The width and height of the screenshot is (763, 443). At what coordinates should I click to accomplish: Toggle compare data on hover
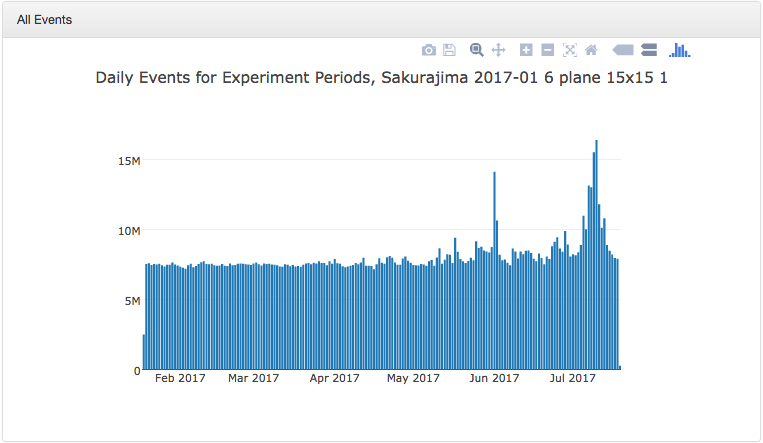[648, 50]
